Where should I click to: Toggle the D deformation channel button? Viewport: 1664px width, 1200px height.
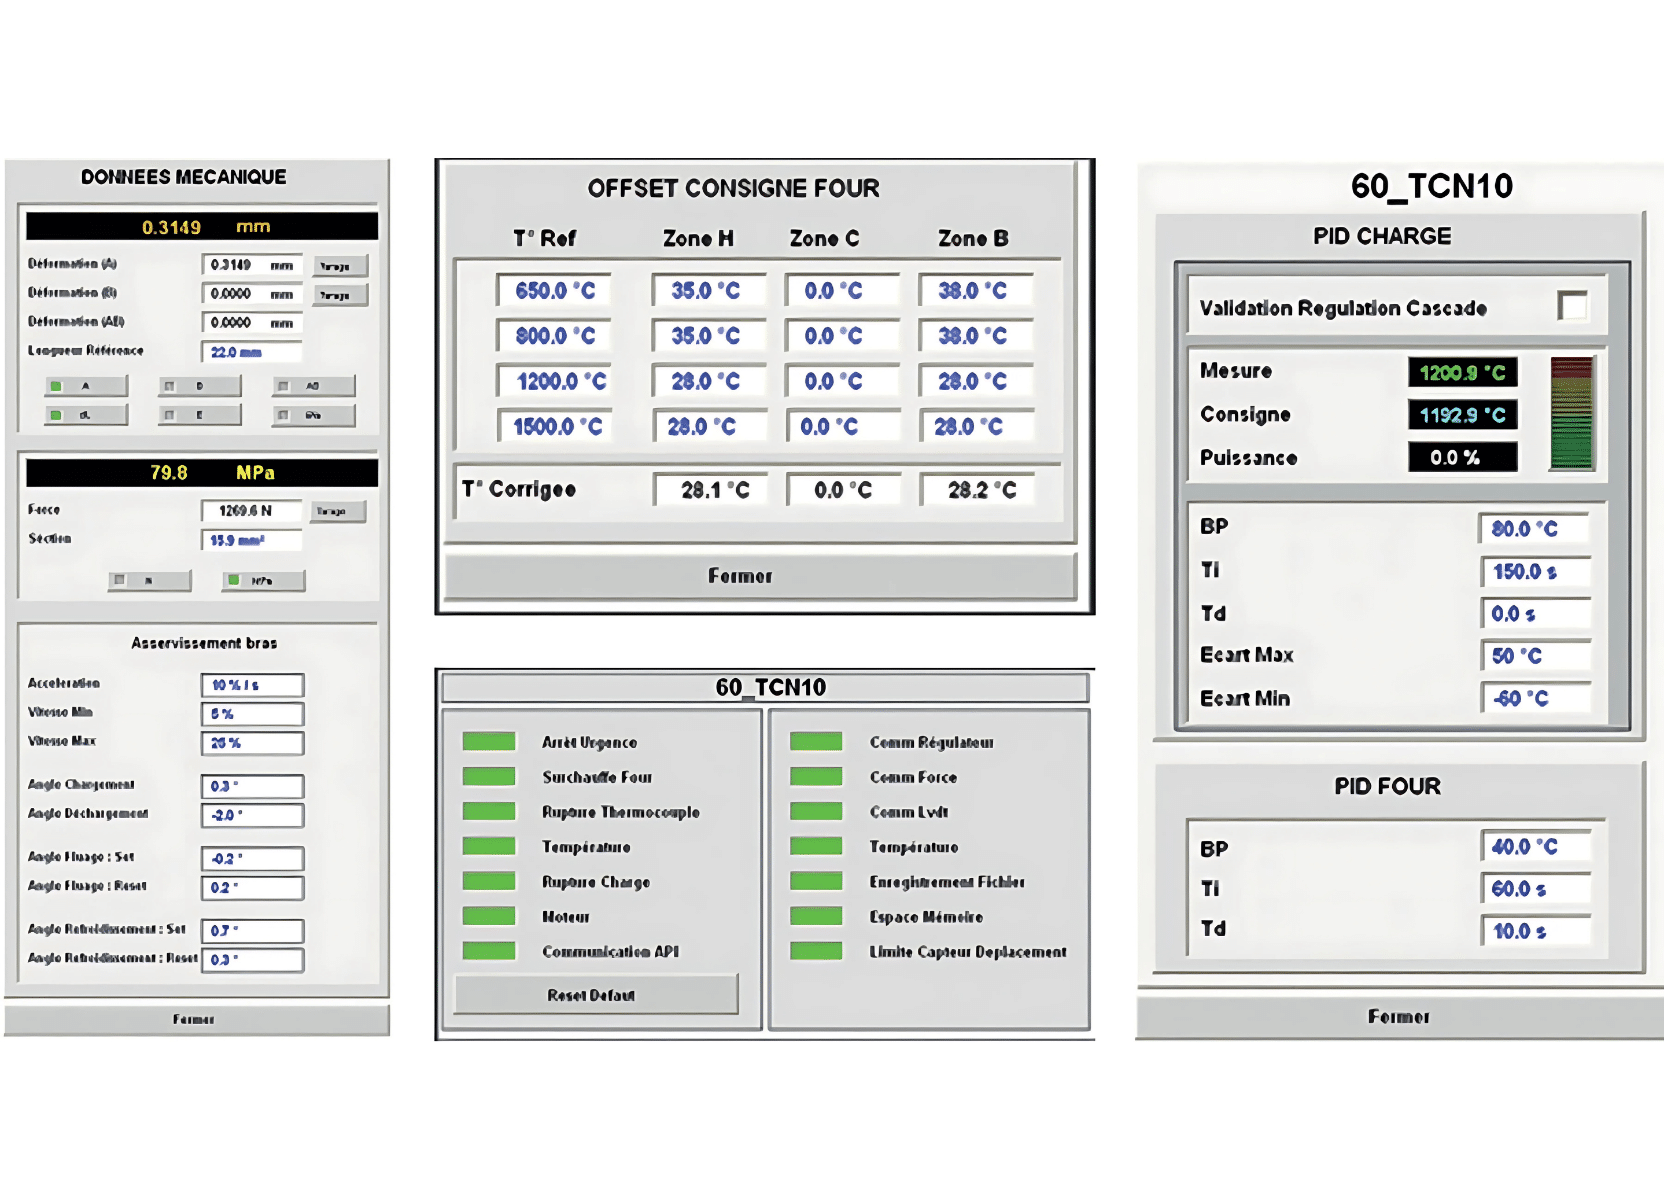pyautogui.click(x=199, y=386)
